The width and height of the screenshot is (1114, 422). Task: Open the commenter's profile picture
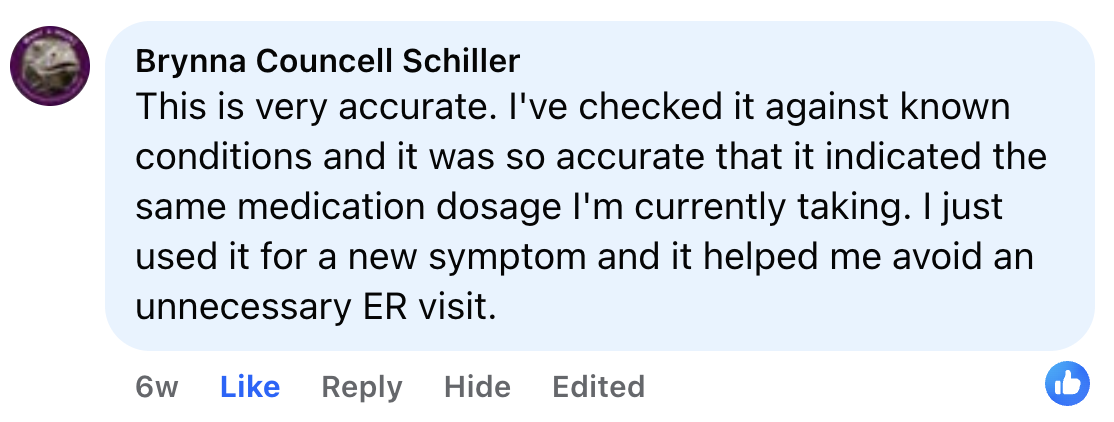pos(50,68)
